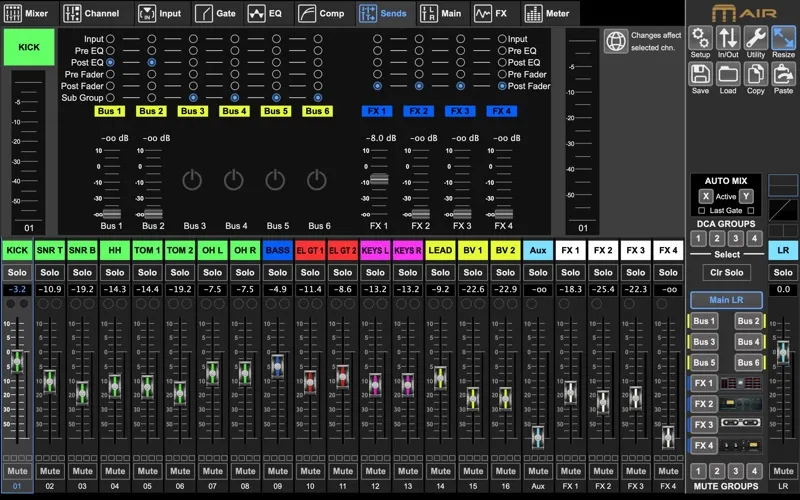Mute the SNR T channel
This screenshot has height=500, width=800.
coord(49,471)
